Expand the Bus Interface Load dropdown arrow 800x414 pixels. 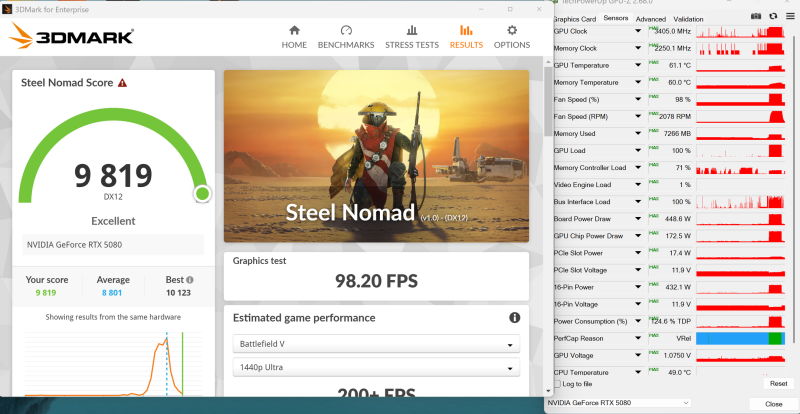(x=638, y=202)
